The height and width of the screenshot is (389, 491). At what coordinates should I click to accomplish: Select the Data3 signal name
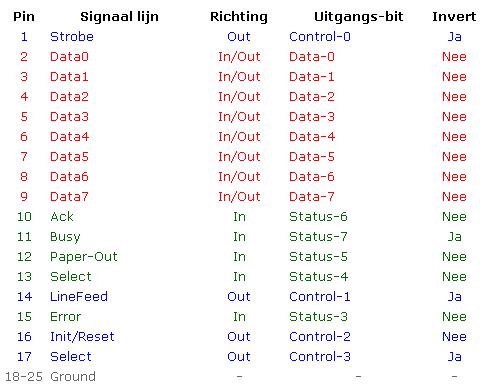point(69,117)
